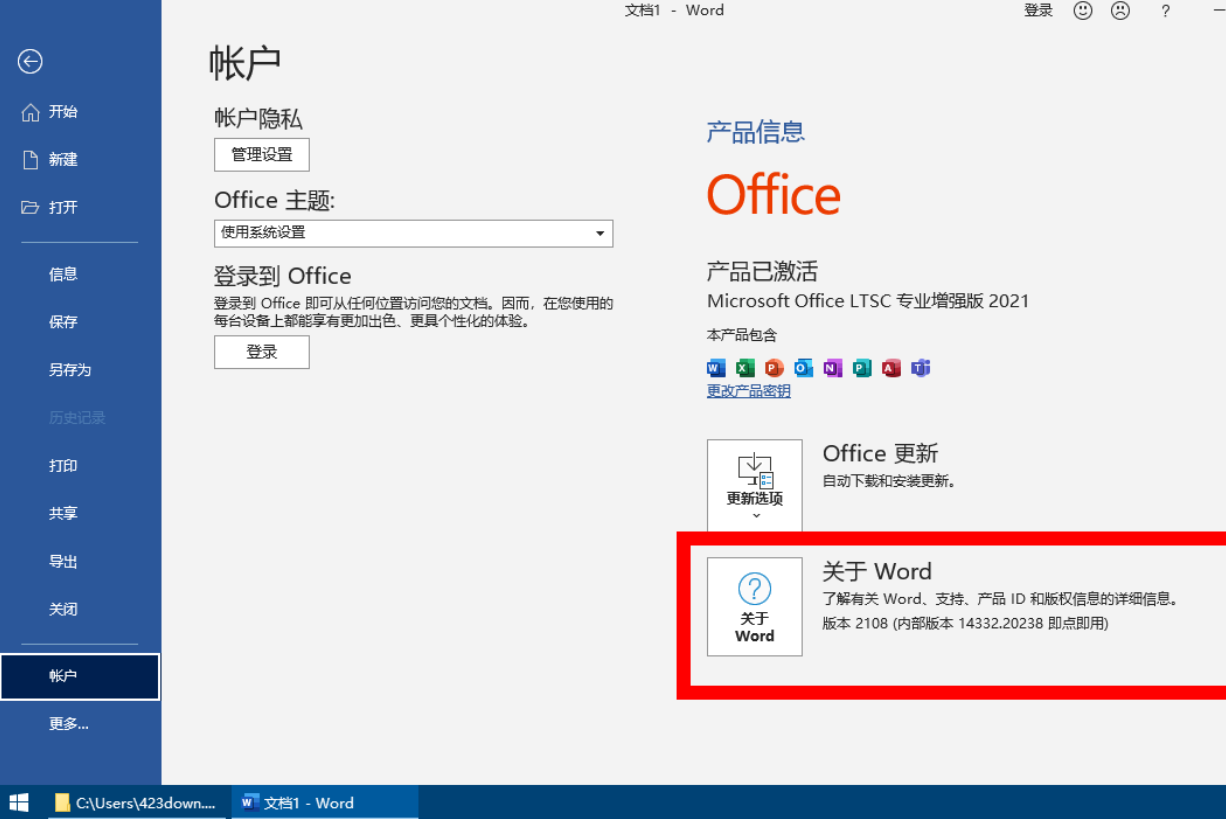Screen dimensions: 1226x819
Task: Click the text Microsoft Office LTSC 专业增强版 2021
Action: (868, 300)
